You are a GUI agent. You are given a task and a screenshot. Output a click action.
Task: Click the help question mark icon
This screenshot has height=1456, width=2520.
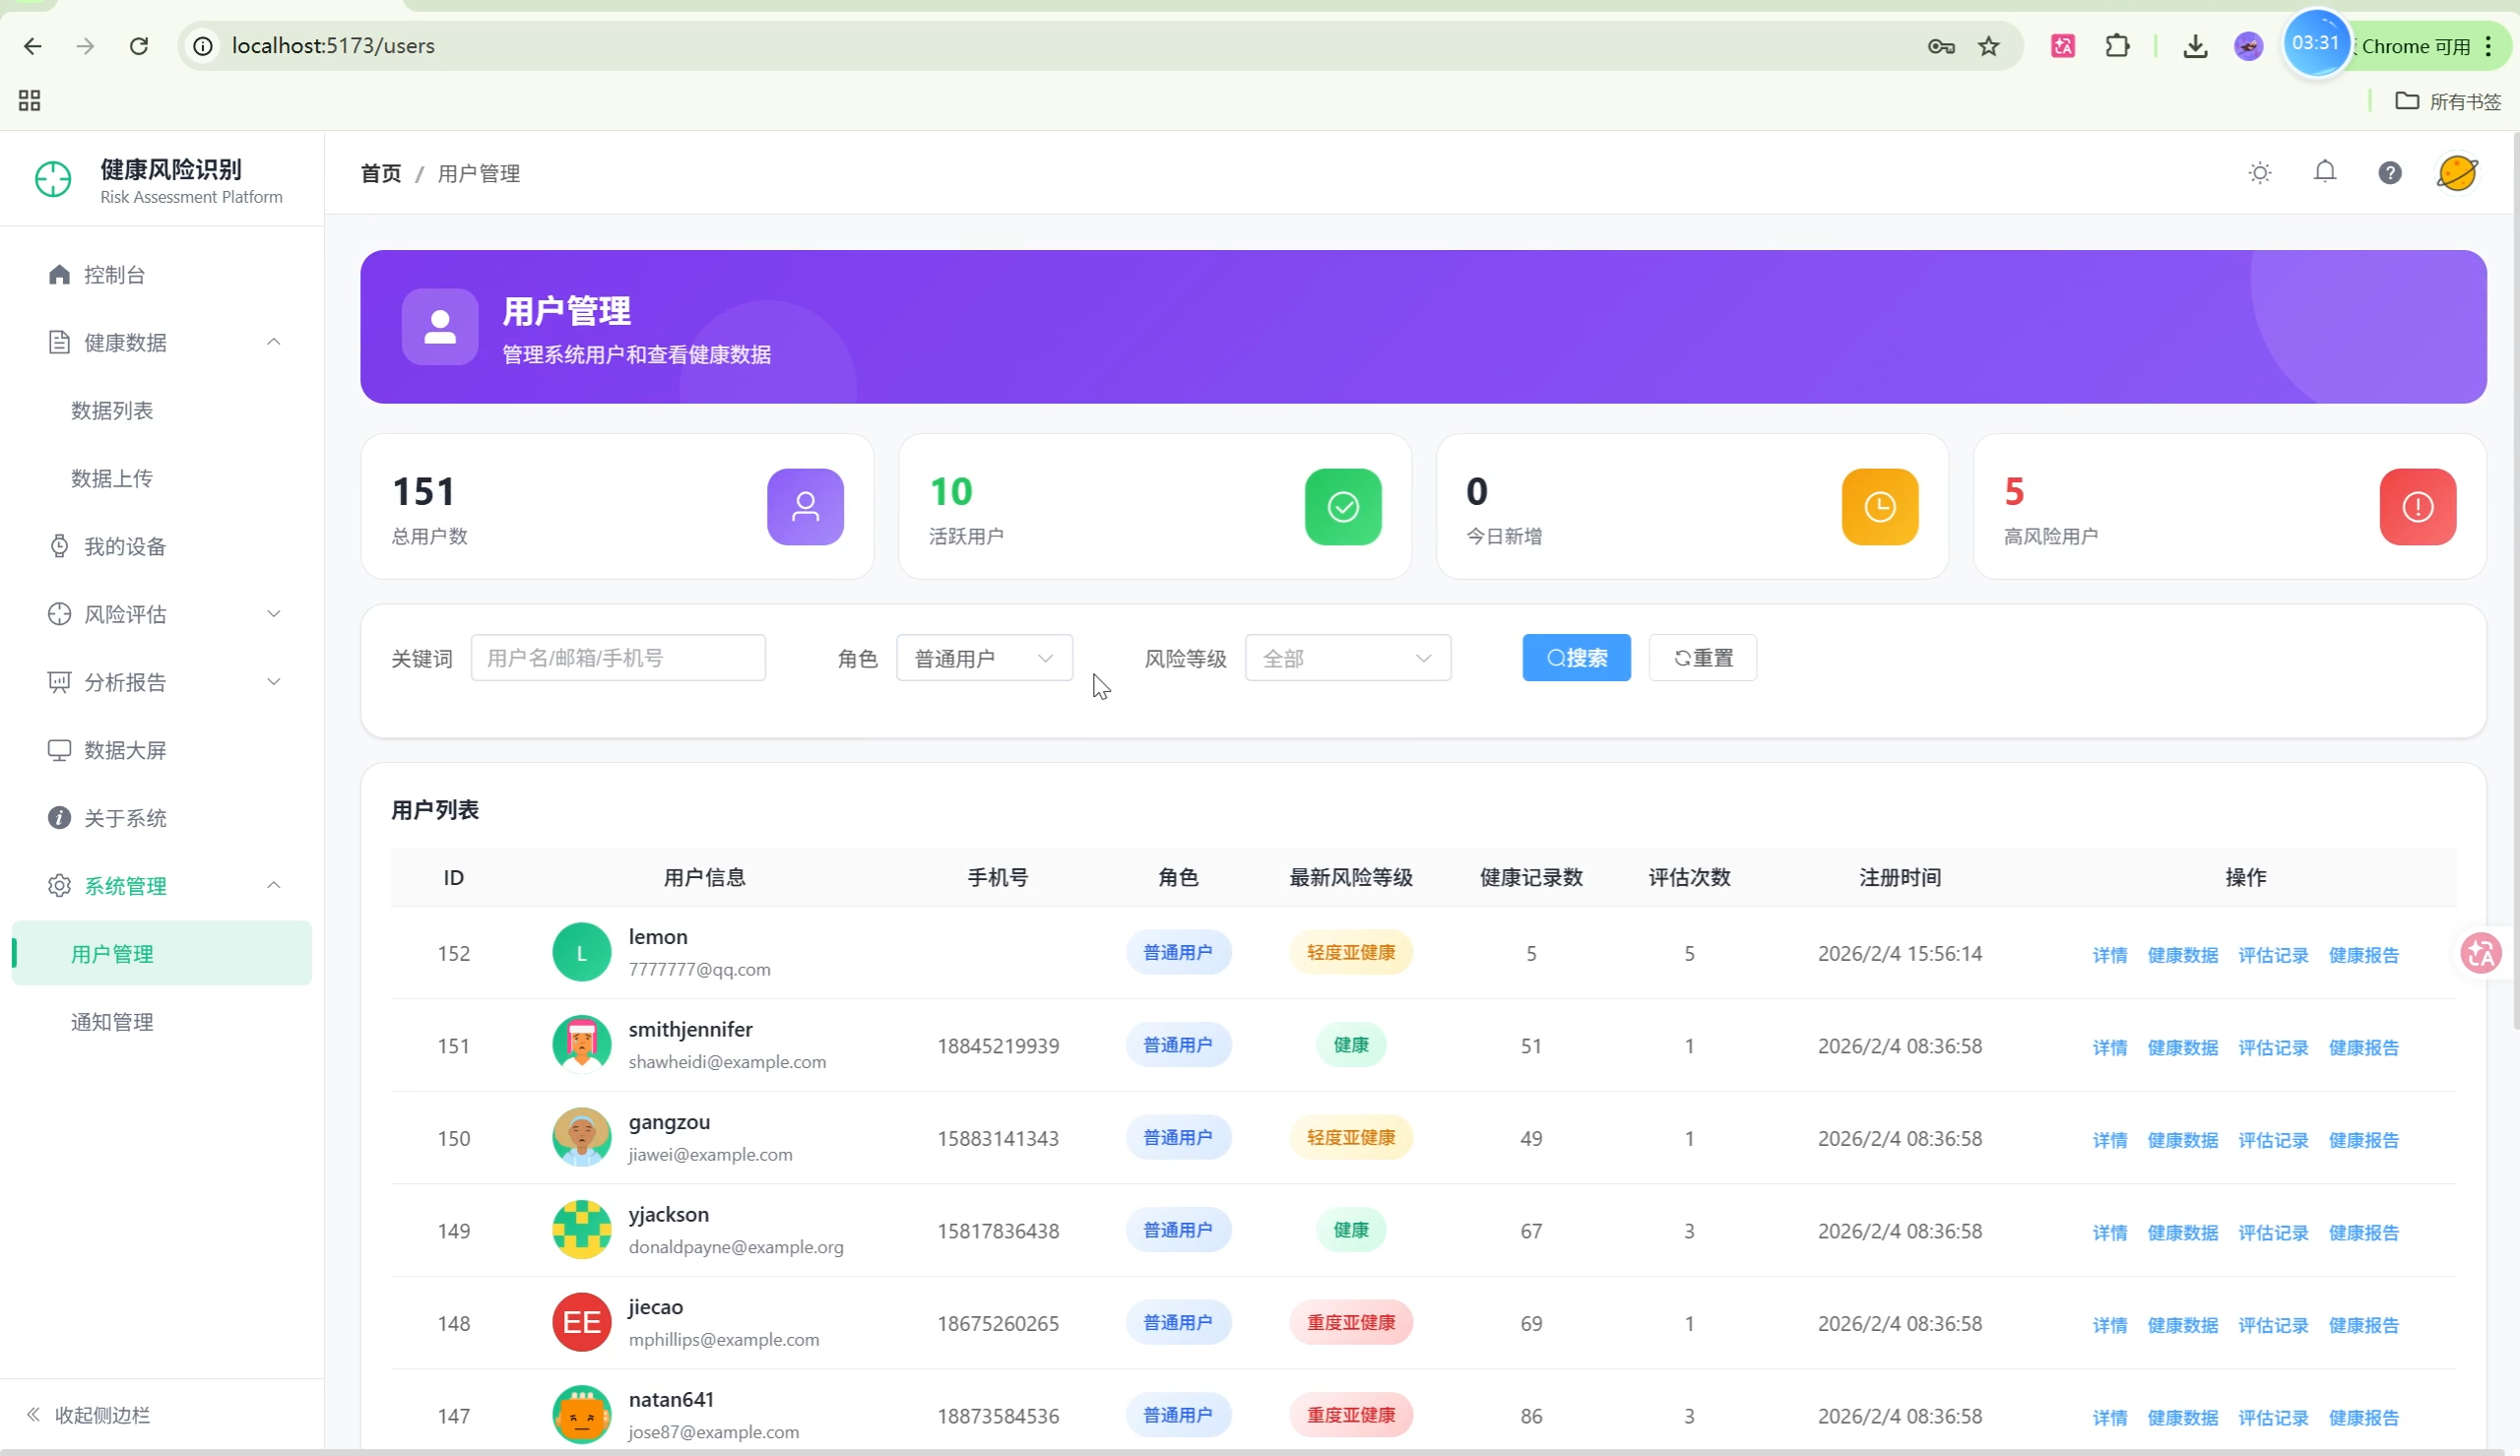click(x=2389, y=173)
